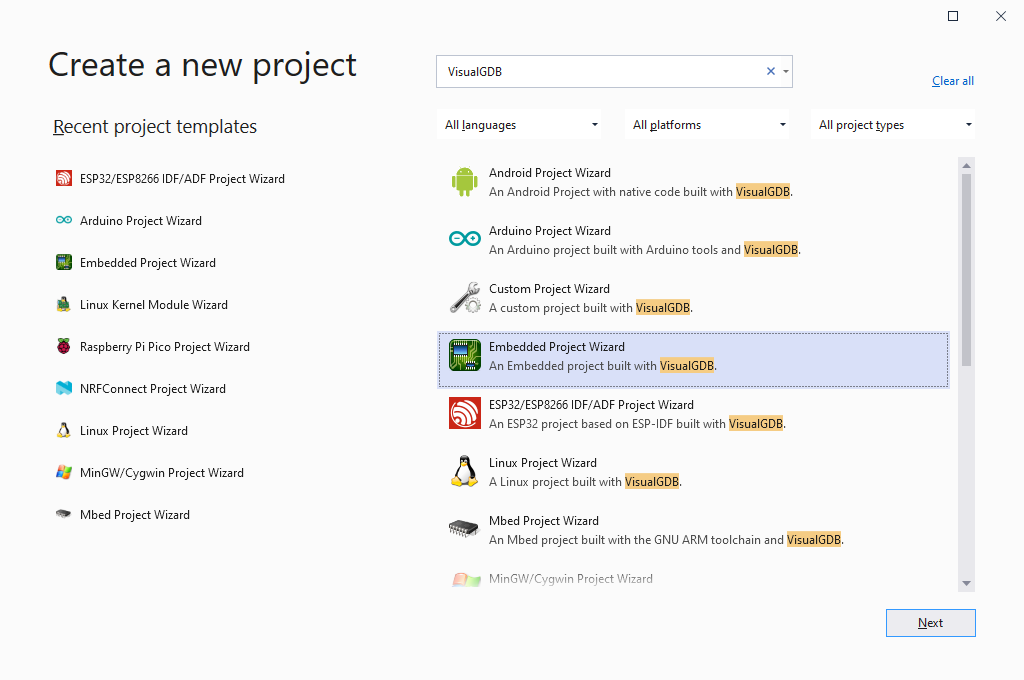The width and height of the screenshot is (1024, 680).
Task: Click the results list vertical scrollbar thumb
Action: pyautogui.click(x=967, y=269)
